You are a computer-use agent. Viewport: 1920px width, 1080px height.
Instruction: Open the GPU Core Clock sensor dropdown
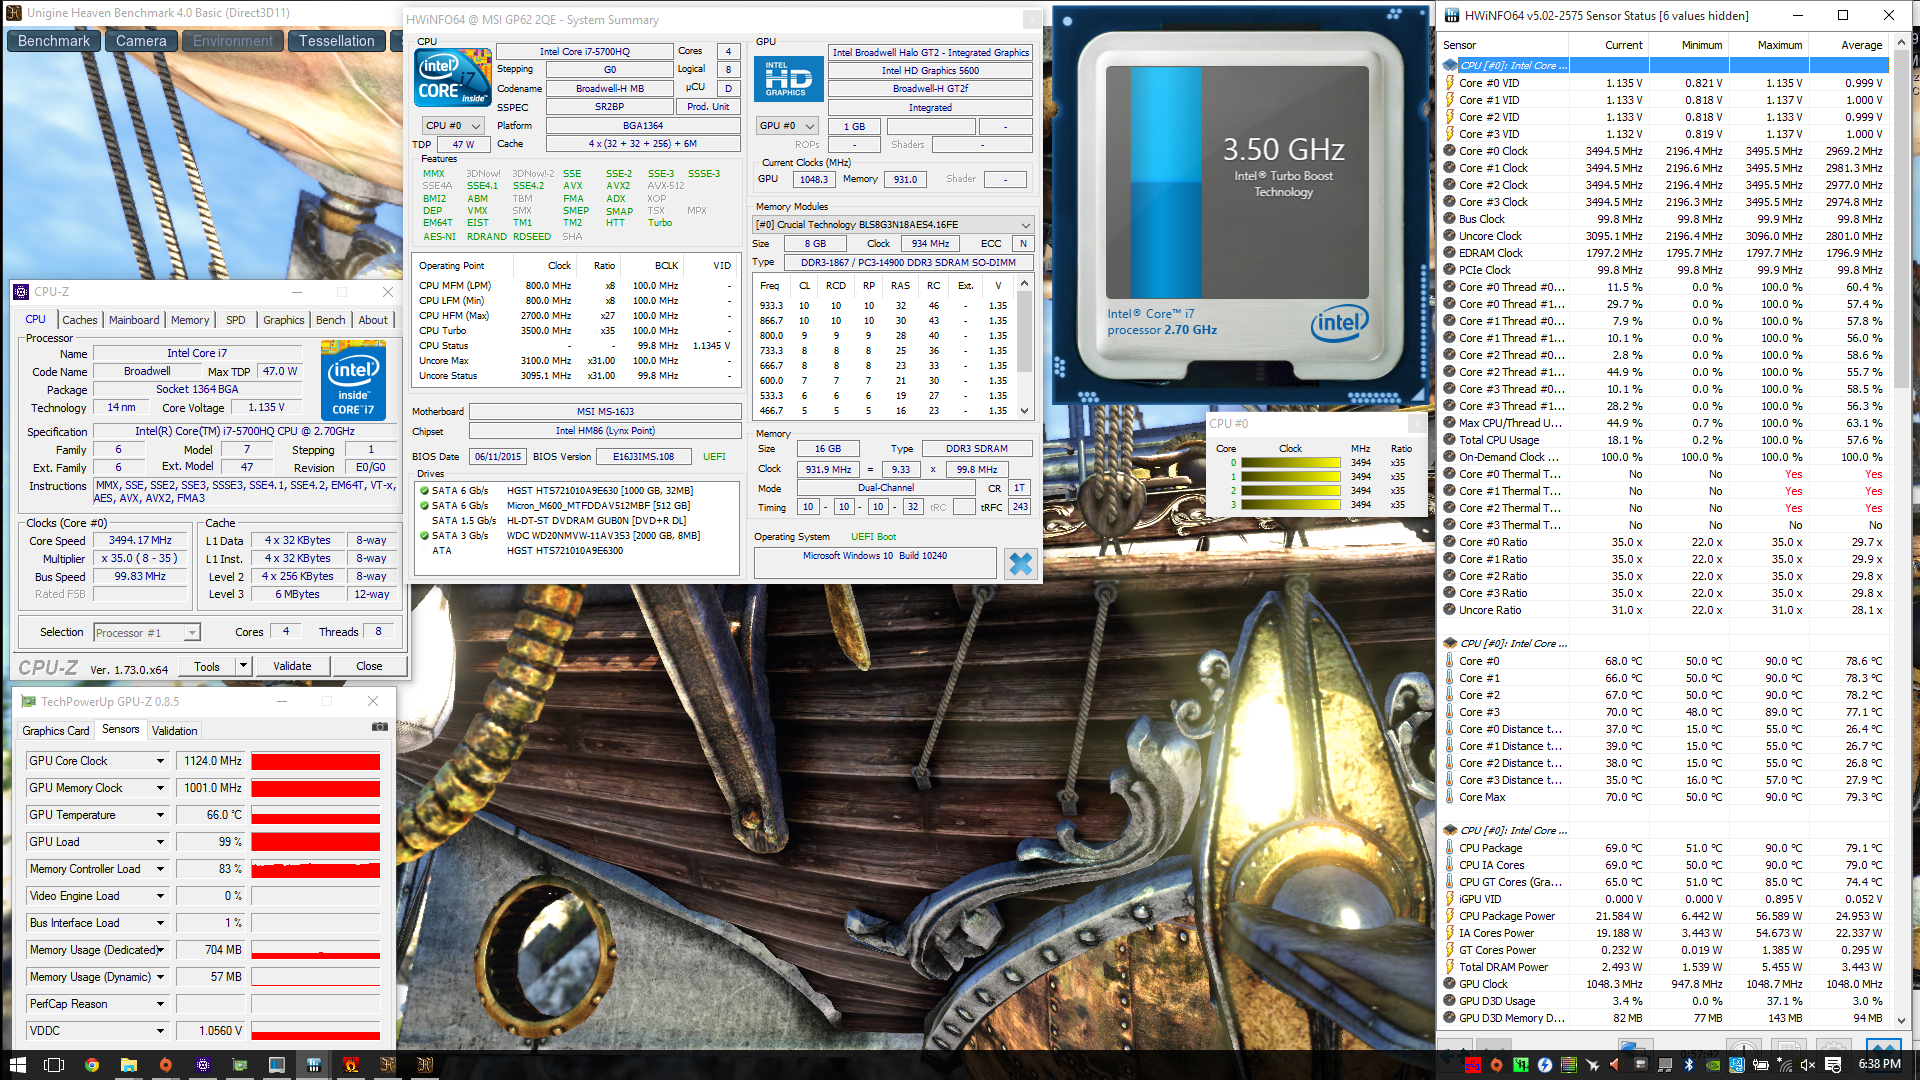click(x=160, y=761)
